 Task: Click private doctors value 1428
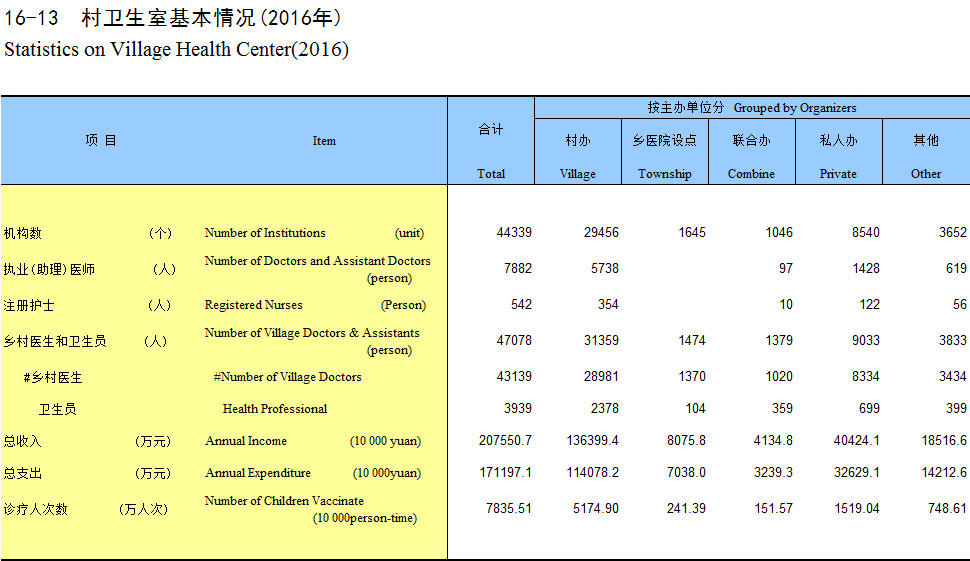pyautogui.click(x=865, y=268)
